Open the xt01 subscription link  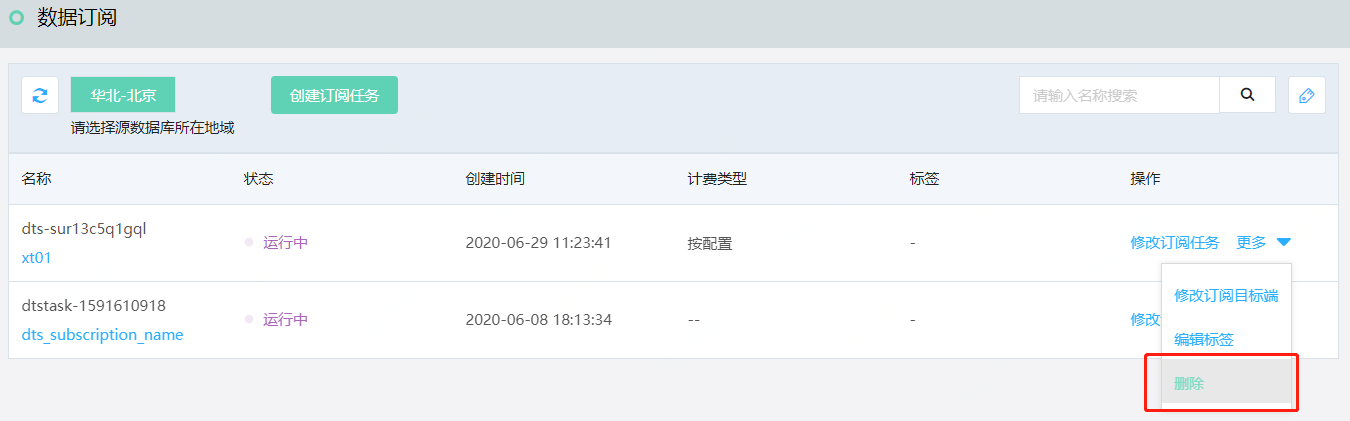[36, 257]
